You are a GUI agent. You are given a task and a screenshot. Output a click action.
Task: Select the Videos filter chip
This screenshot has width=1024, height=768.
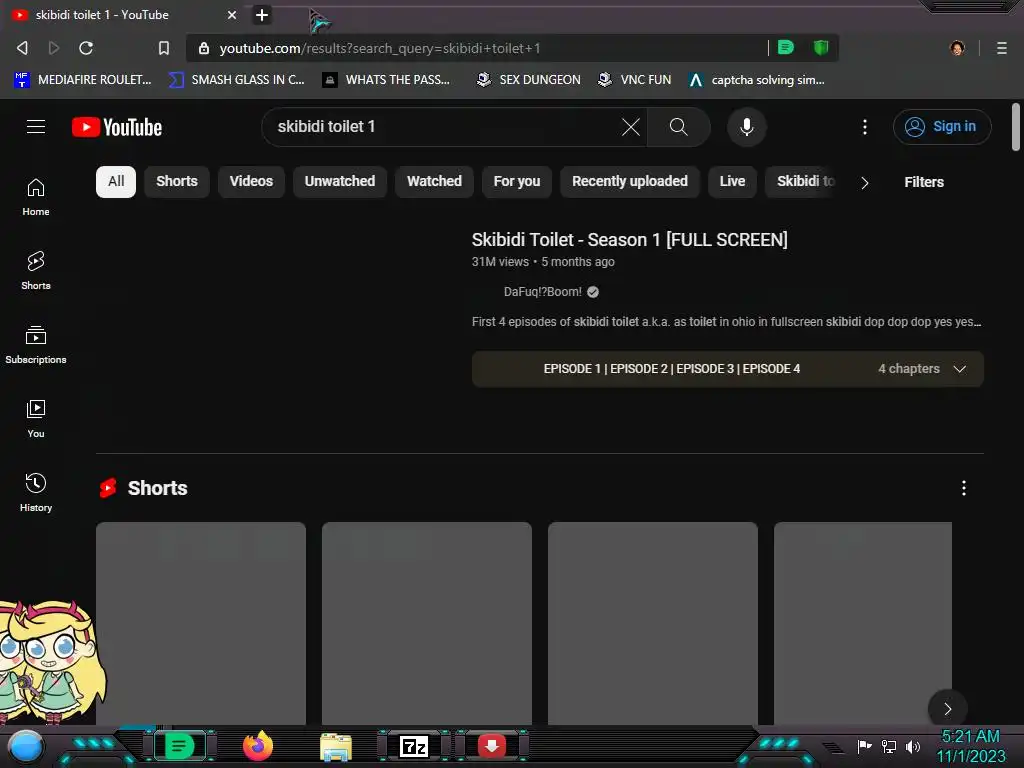pos(251,182)
